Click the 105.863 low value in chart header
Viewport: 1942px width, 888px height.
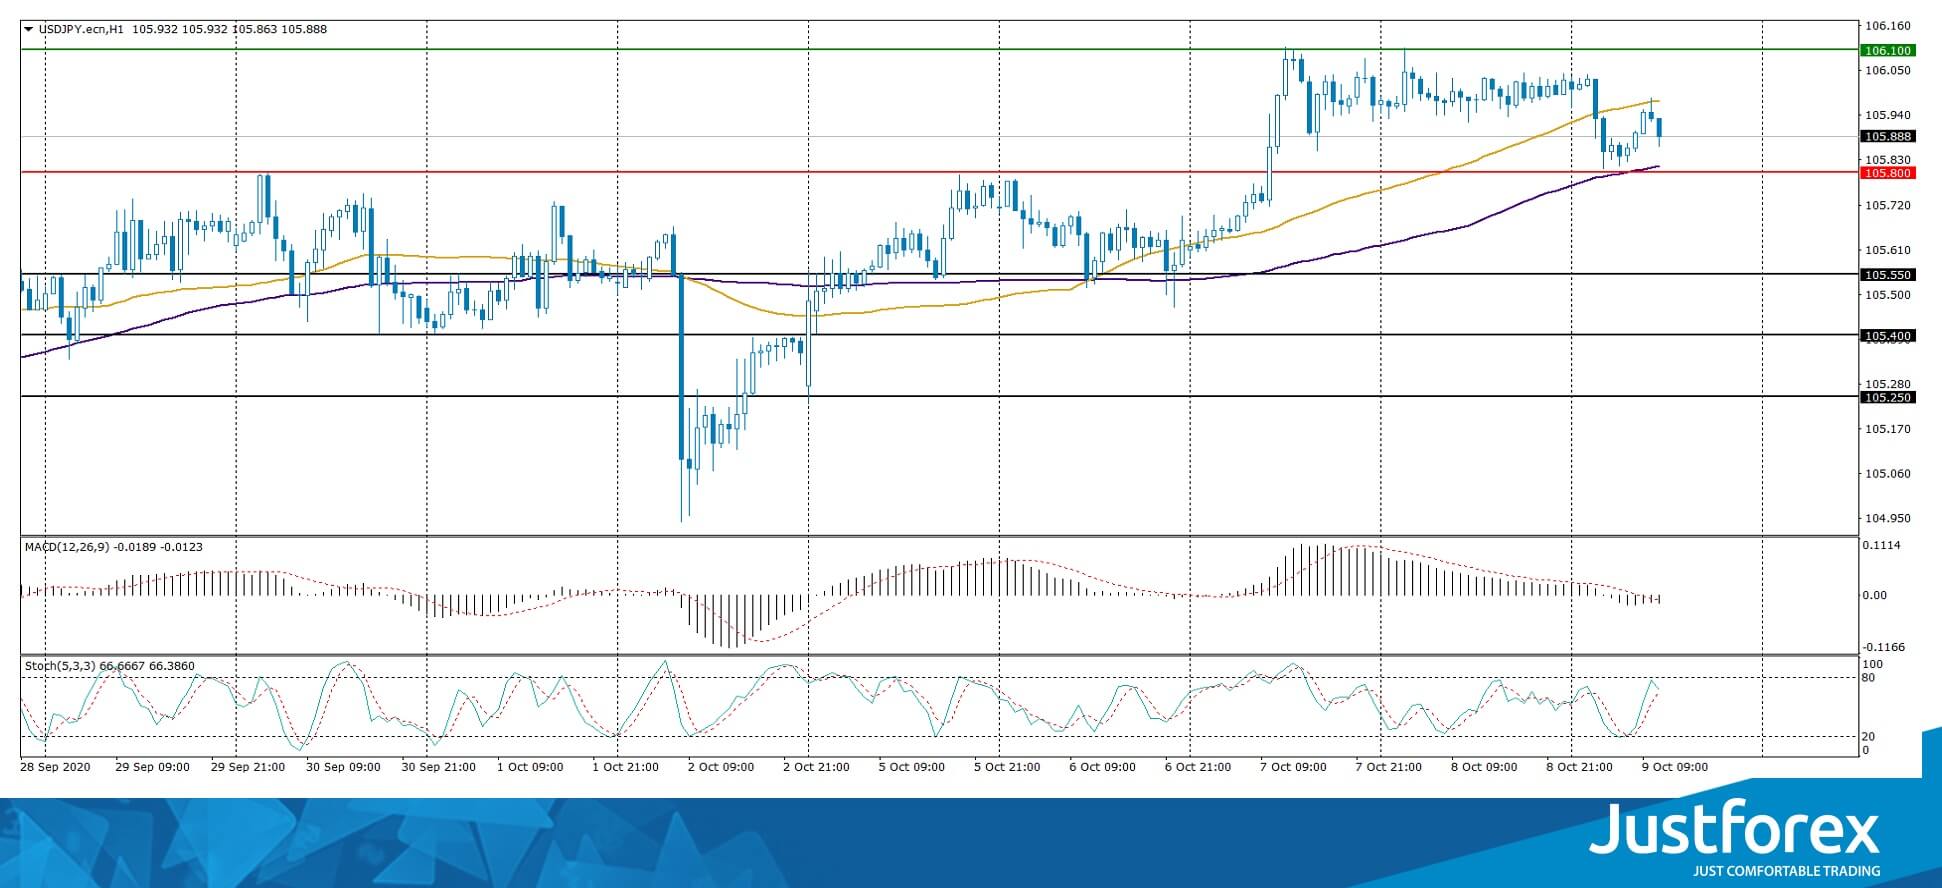click(x=254, y=29)
